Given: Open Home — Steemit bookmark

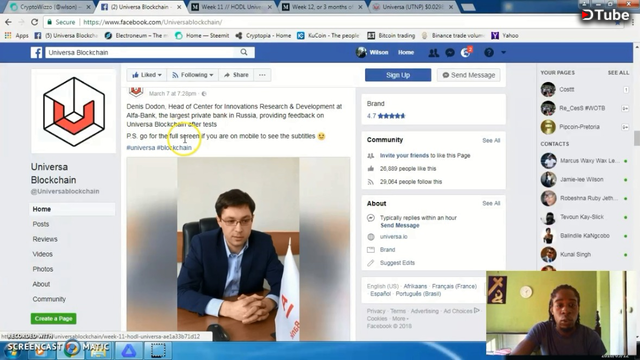Looking at the screenshot, I should [202, 36].
